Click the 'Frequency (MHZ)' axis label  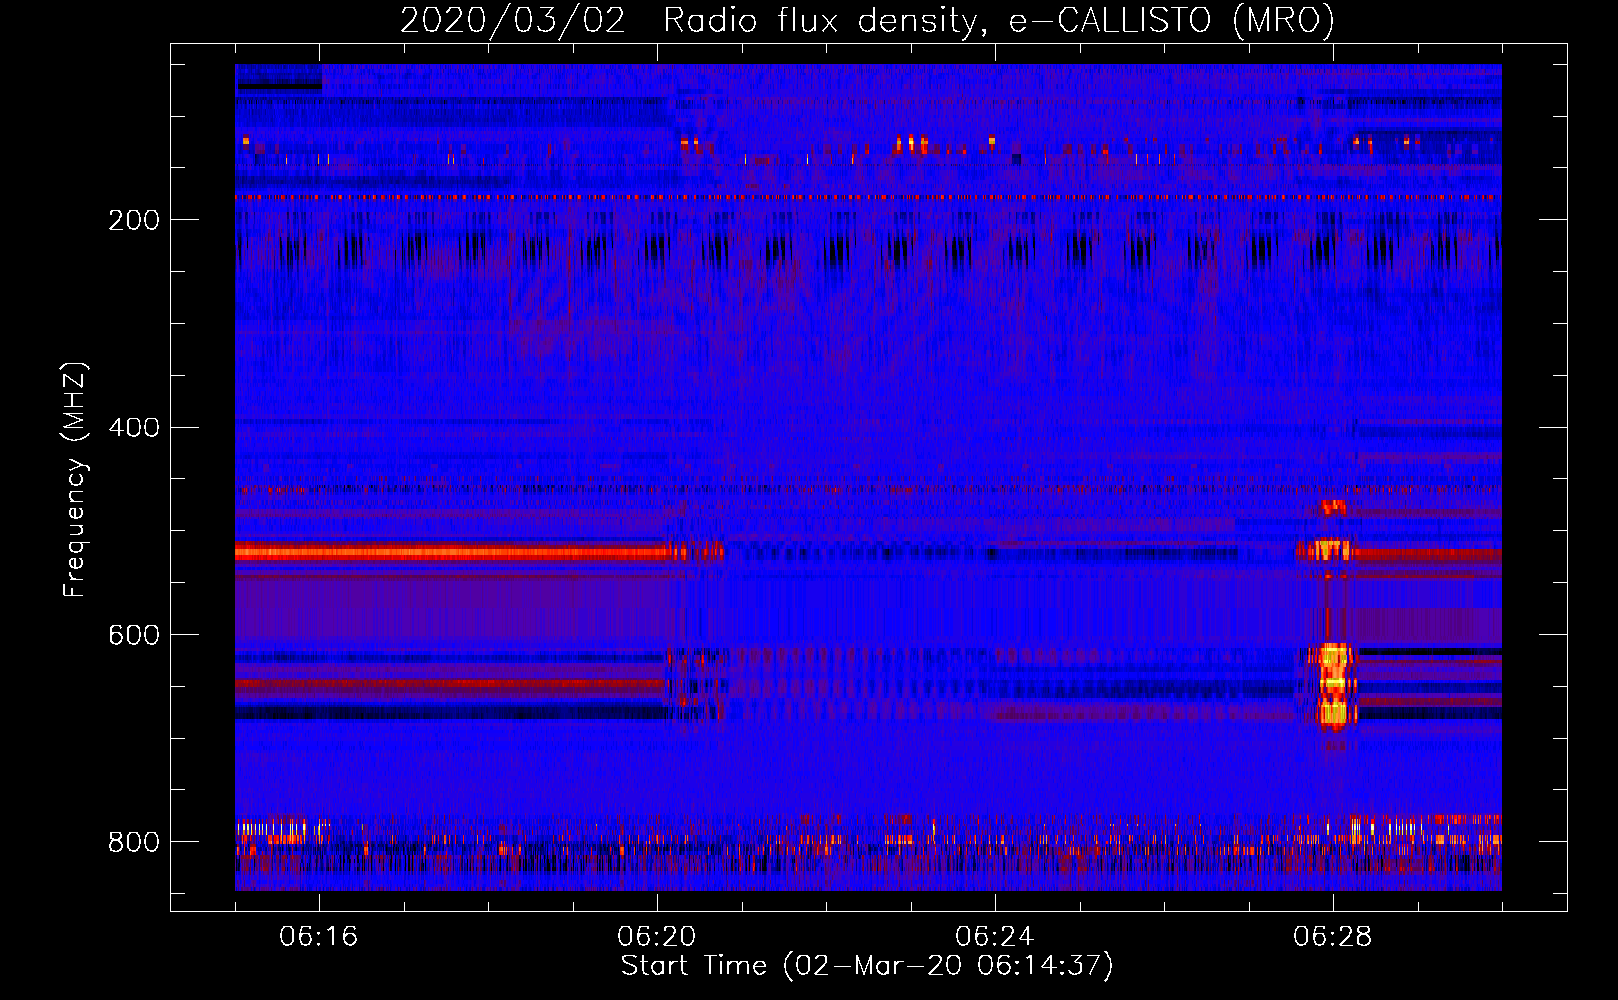(75, 479)
